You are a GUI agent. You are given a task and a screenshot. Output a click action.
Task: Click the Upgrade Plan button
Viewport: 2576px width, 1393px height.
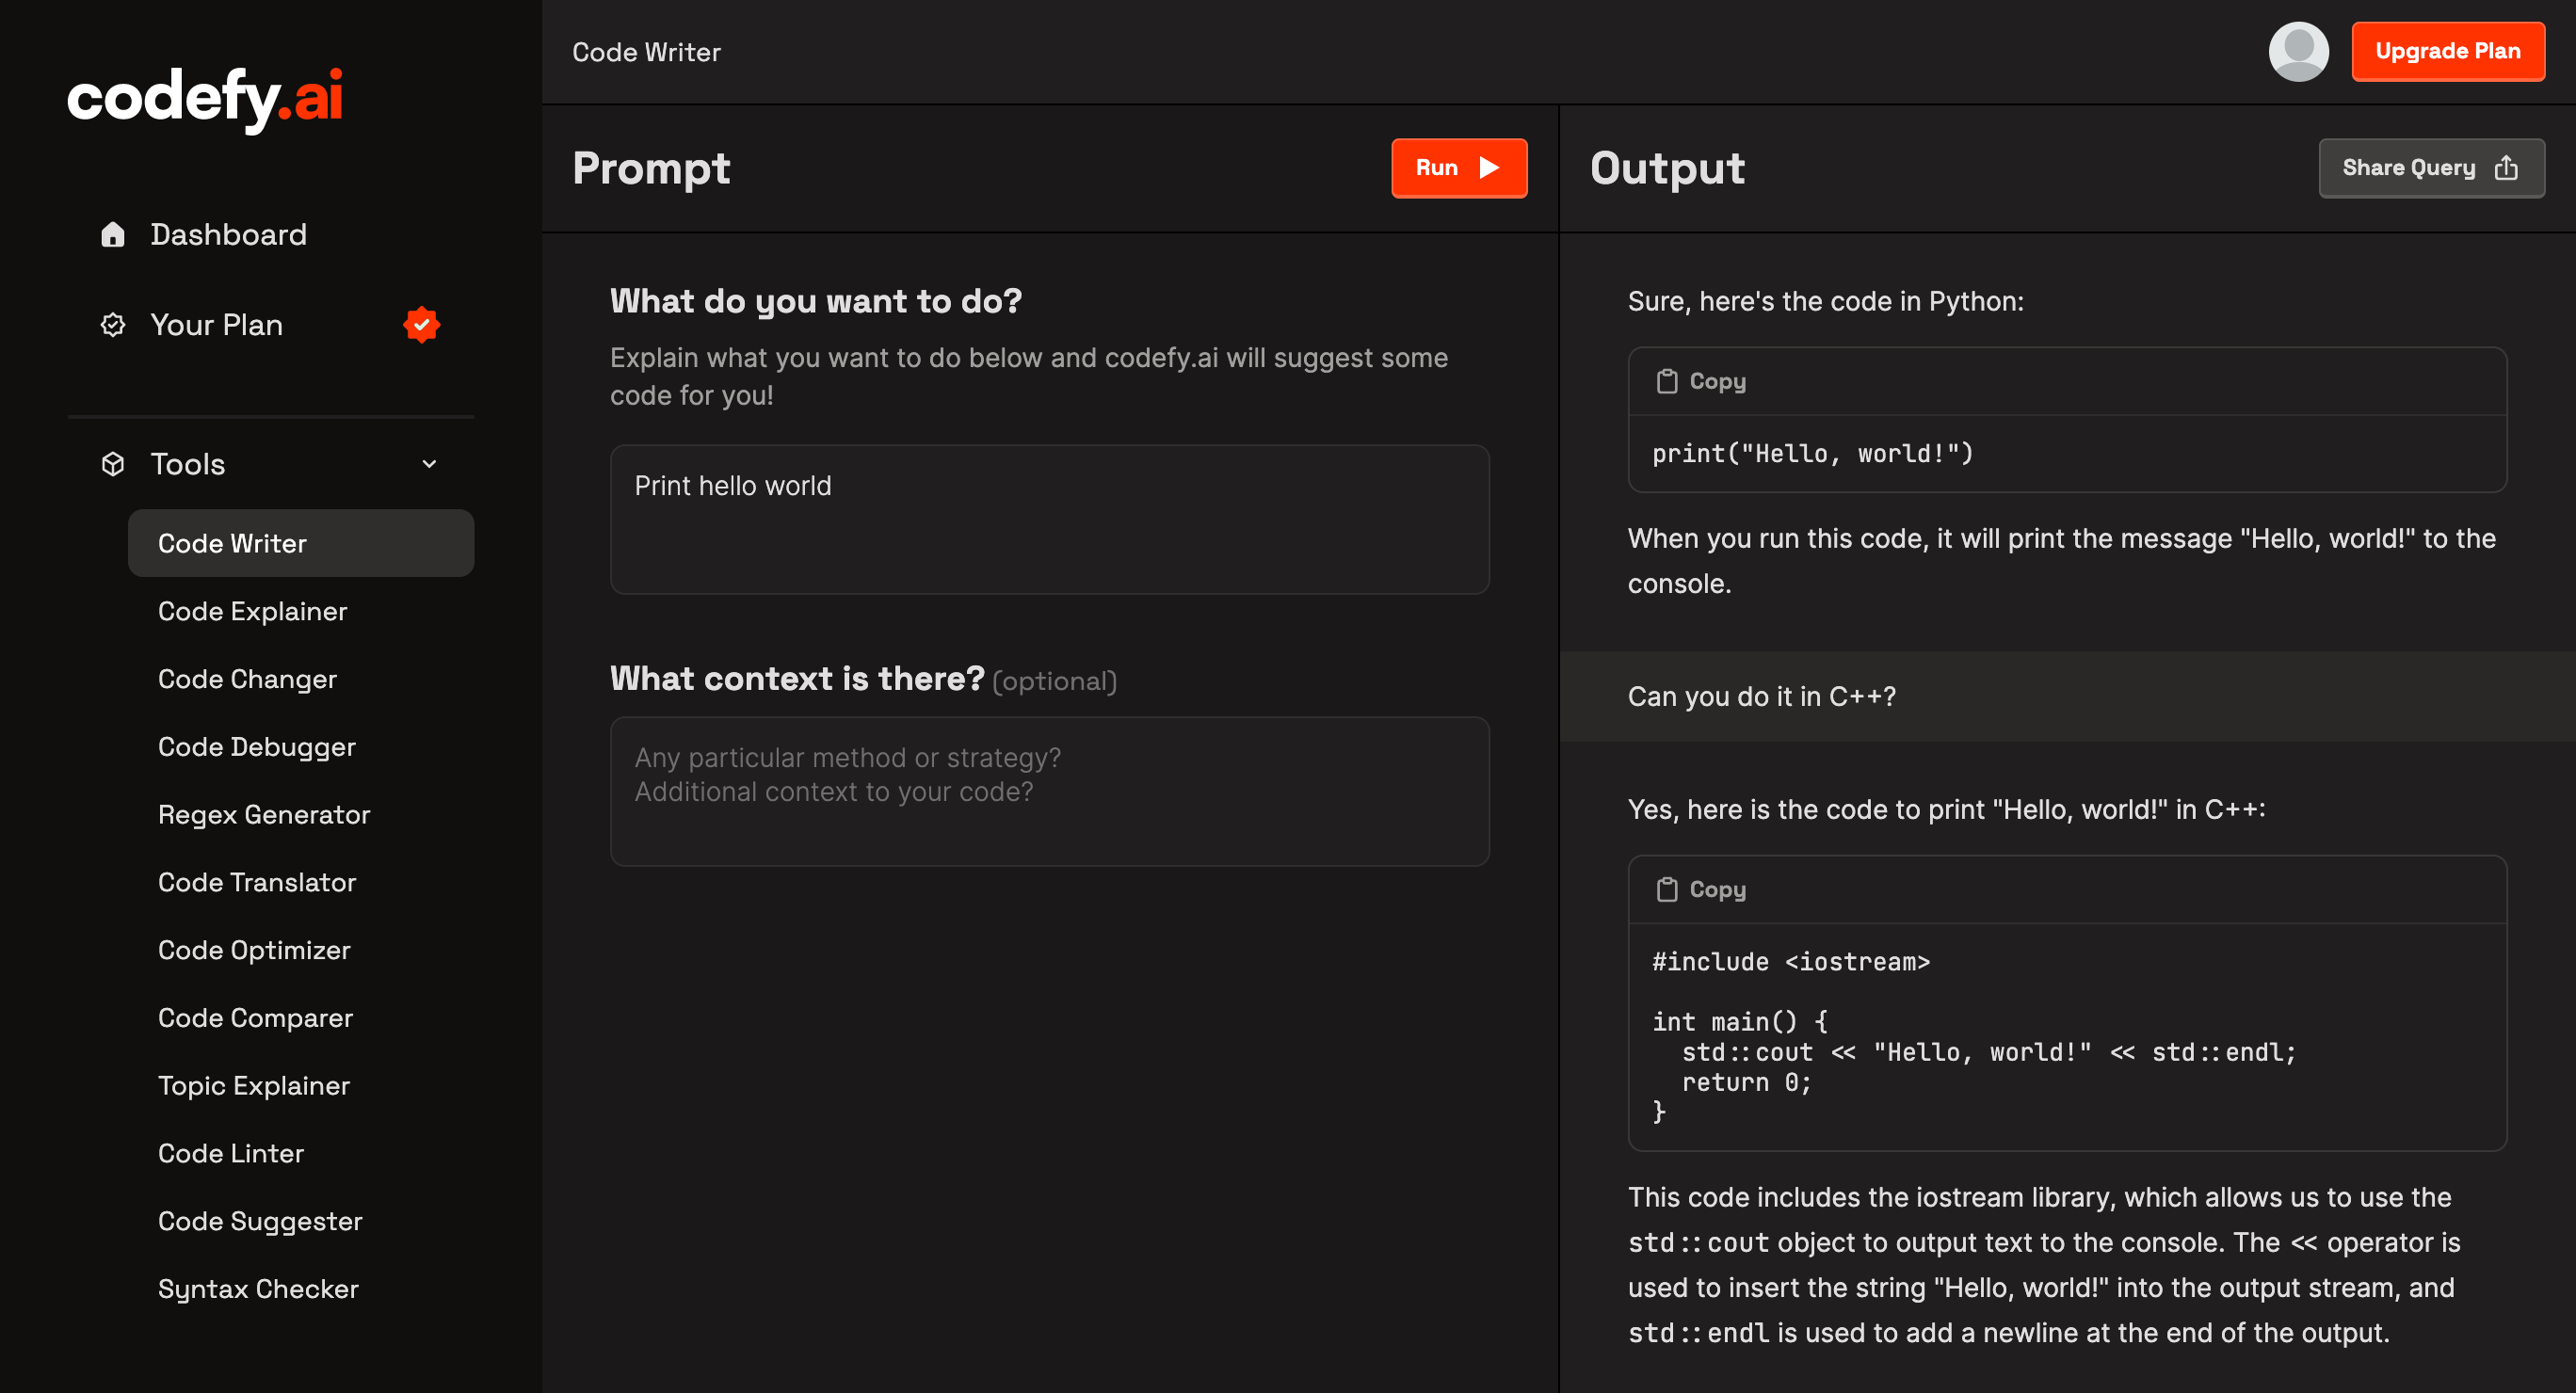(x=2447, y=52)
